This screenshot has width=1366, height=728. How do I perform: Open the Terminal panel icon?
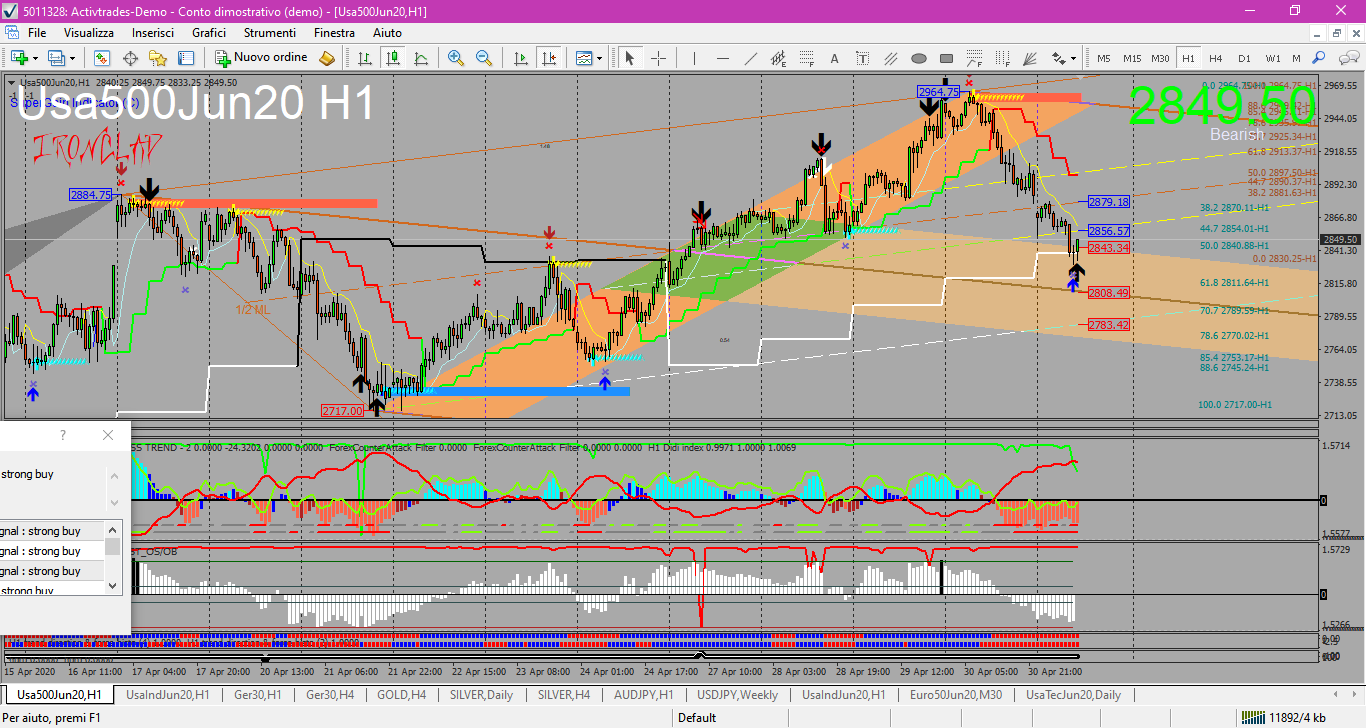point(186,58)
